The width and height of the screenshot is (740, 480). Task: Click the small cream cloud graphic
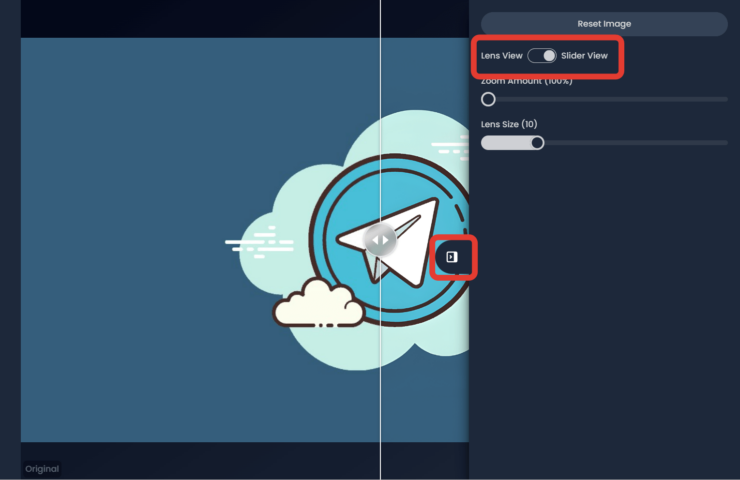coord(317,303)
